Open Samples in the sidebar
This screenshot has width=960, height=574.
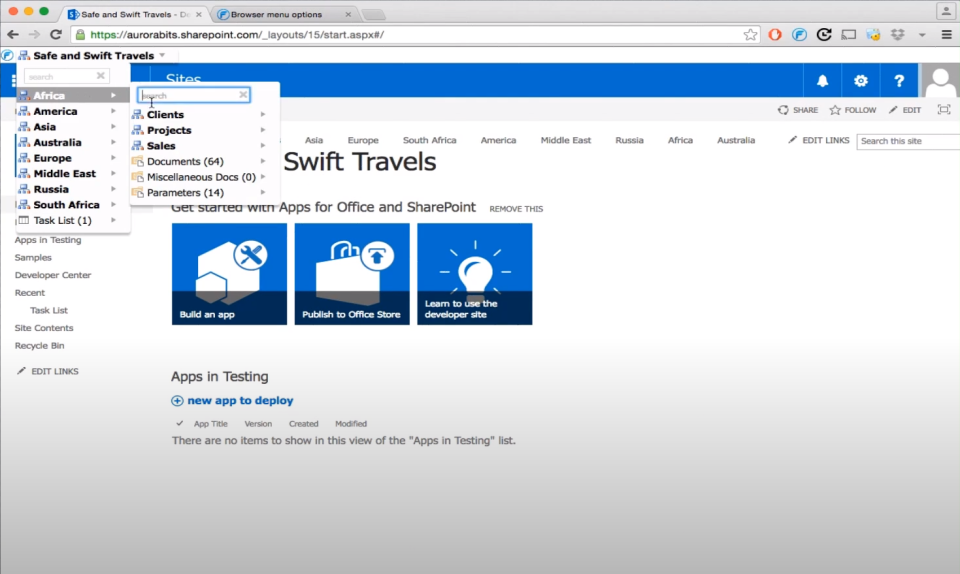pyautogui.click(x=33, y=258)
